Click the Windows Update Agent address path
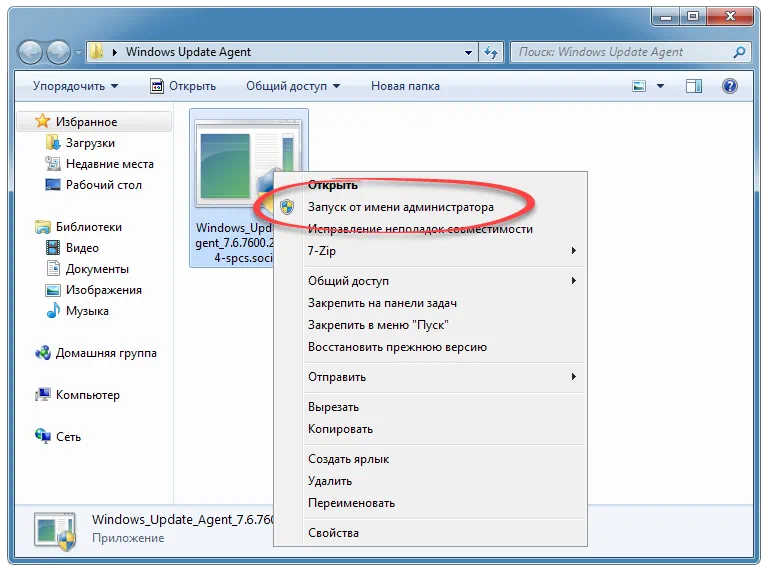The image size is (768, 571). point(188,52)
